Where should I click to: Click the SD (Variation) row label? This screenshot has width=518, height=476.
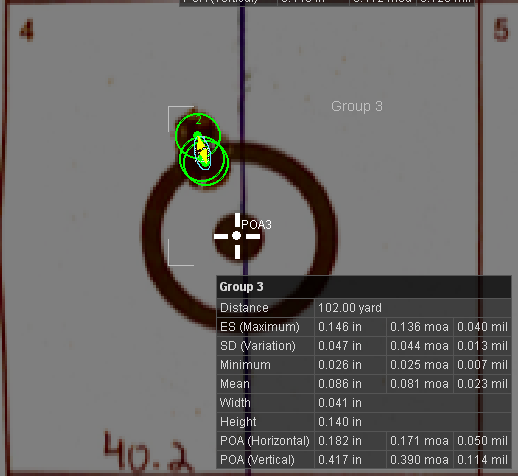tap(258, 346)
